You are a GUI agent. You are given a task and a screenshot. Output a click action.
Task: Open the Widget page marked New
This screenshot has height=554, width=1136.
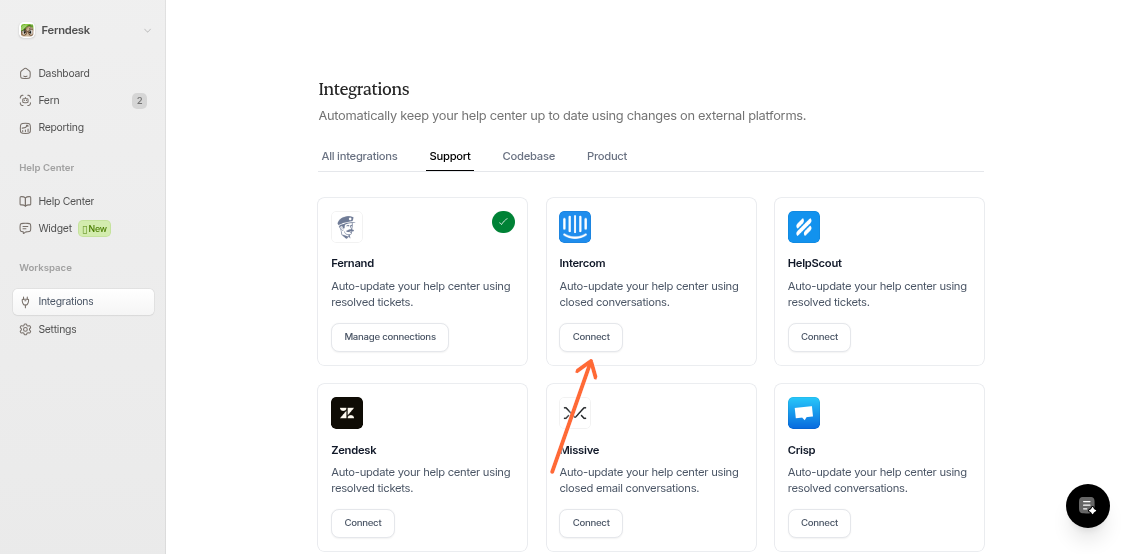[x=56, y=228]
